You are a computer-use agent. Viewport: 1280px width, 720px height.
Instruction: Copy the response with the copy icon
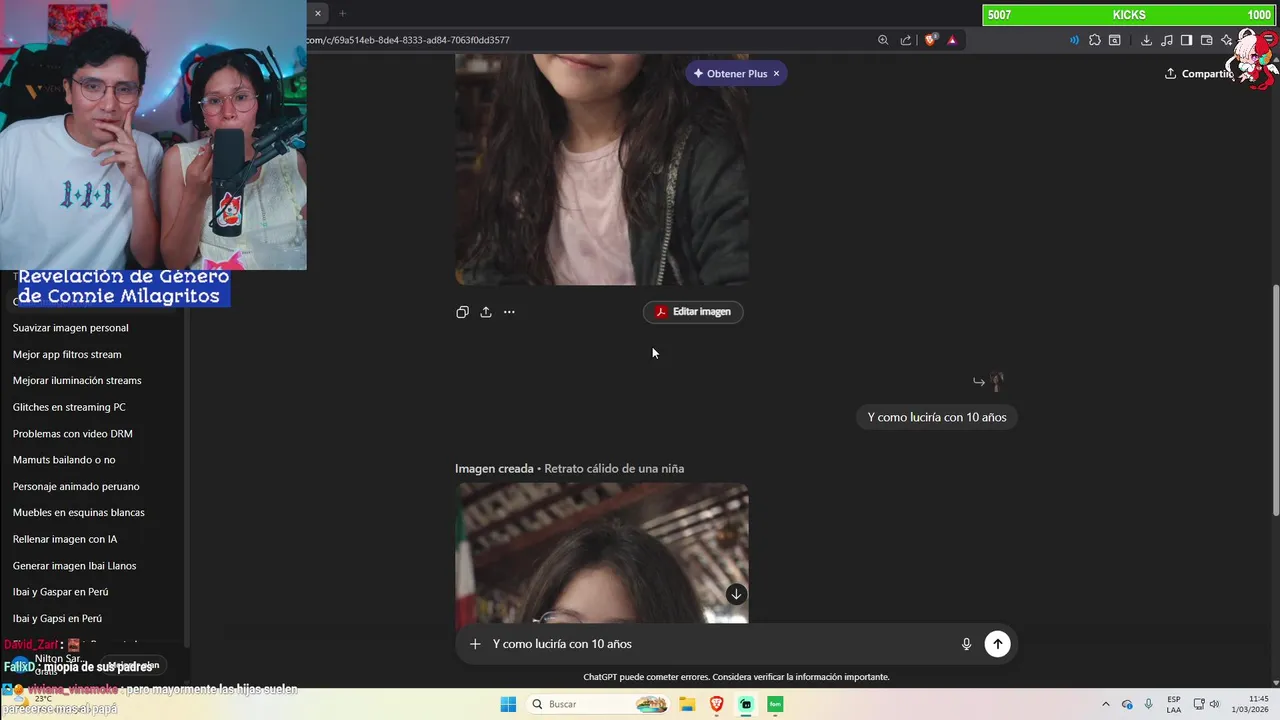coord(462,312)
